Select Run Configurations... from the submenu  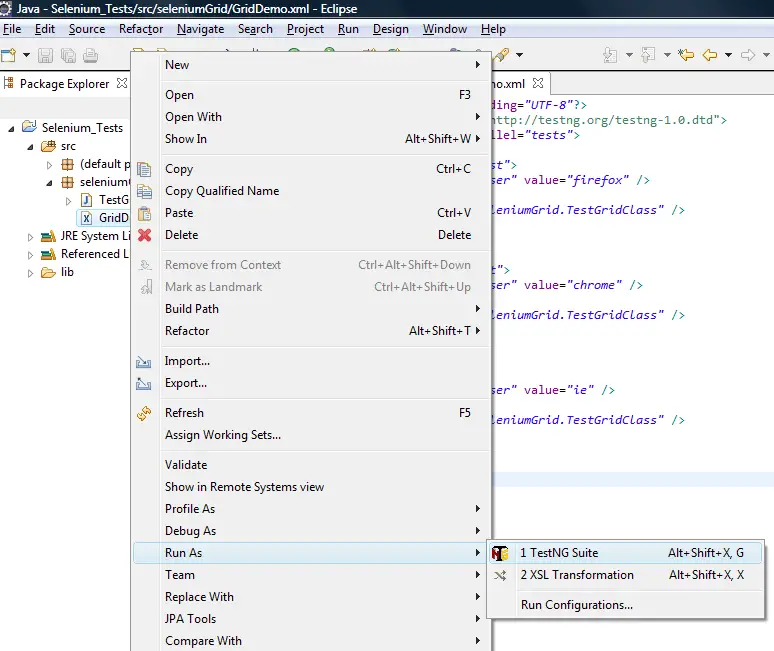pos(576,604)
